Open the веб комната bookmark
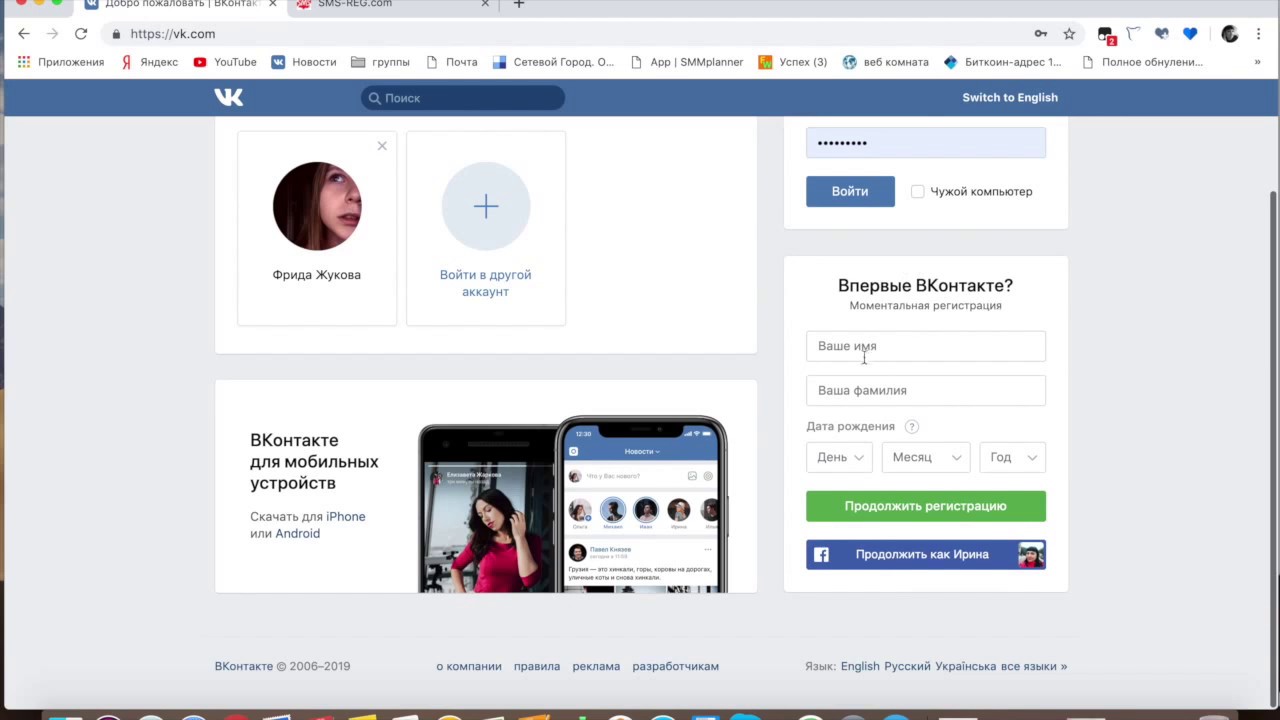 pyautogui.click(x=886, y=62)
